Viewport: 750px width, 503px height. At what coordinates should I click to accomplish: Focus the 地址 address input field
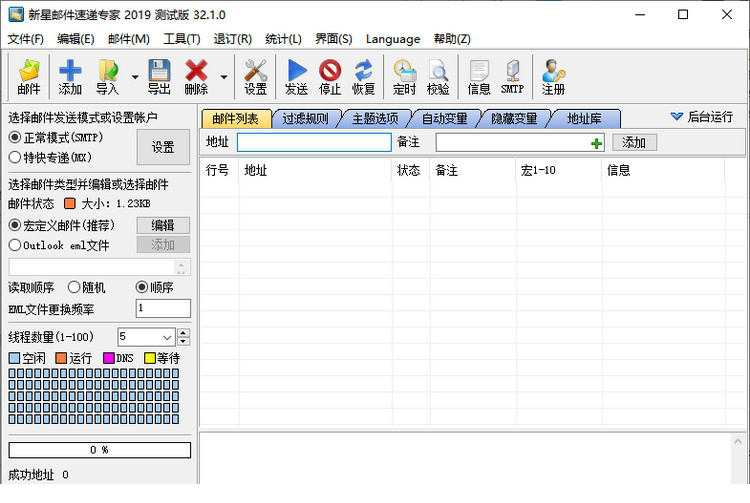314,142
